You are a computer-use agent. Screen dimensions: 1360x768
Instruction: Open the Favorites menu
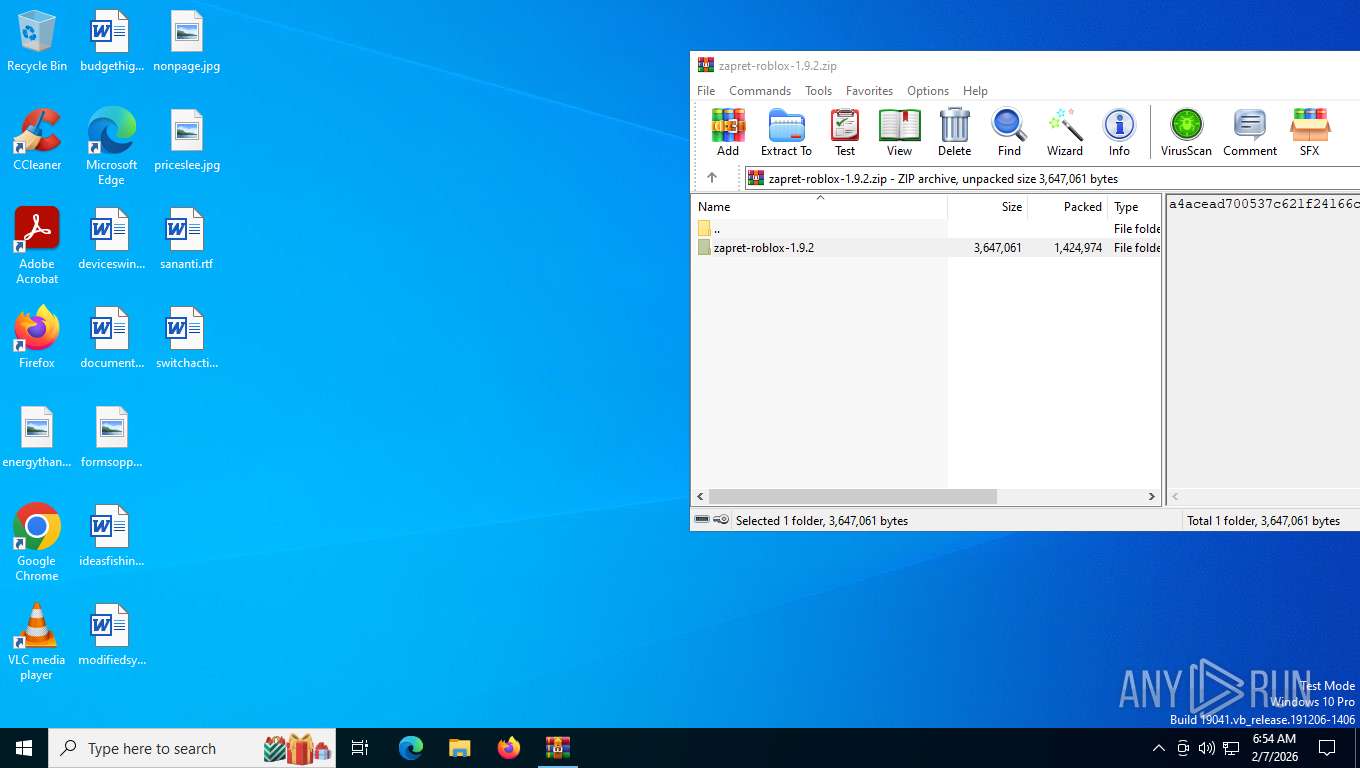coord(869,90)
